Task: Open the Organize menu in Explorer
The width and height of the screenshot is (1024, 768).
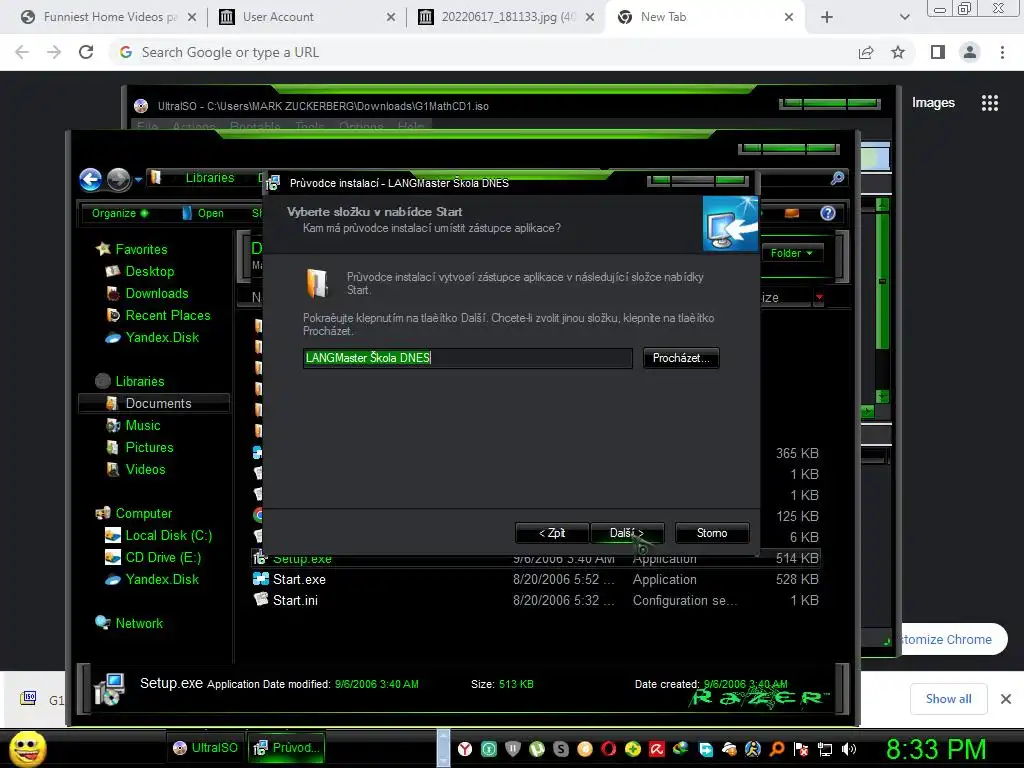Action: pyautogui.click(x=120, y=213)
